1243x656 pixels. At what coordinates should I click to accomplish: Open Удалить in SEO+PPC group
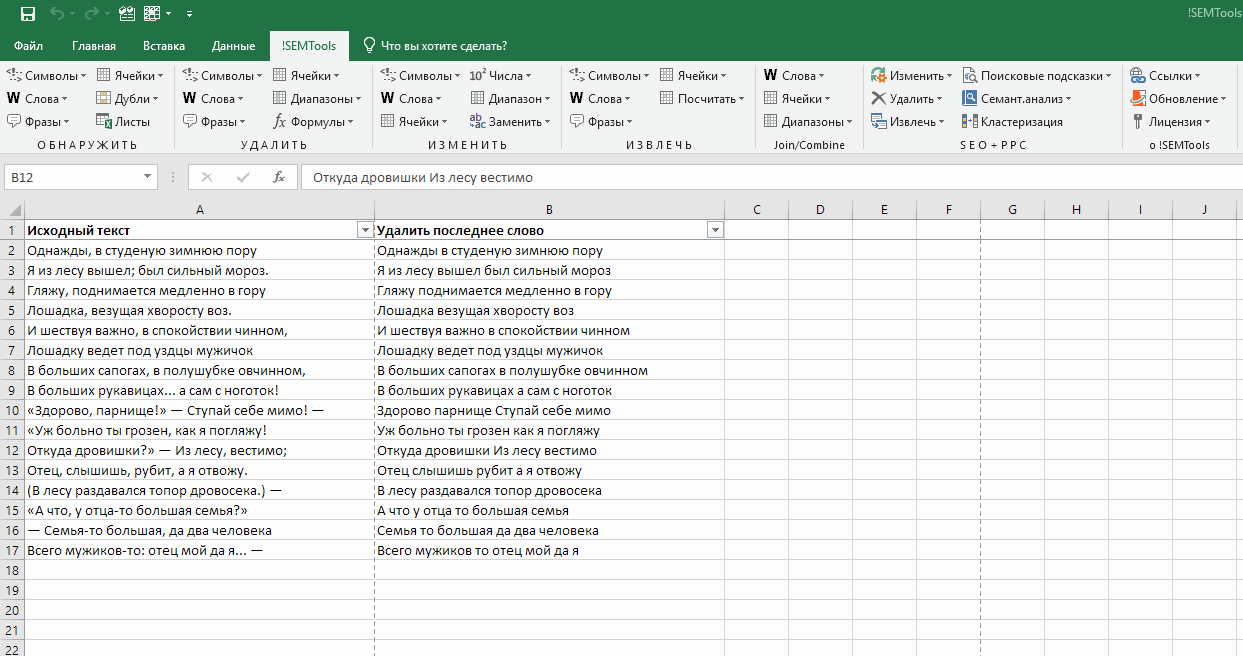pyautogui.click(x=907, y=98)
